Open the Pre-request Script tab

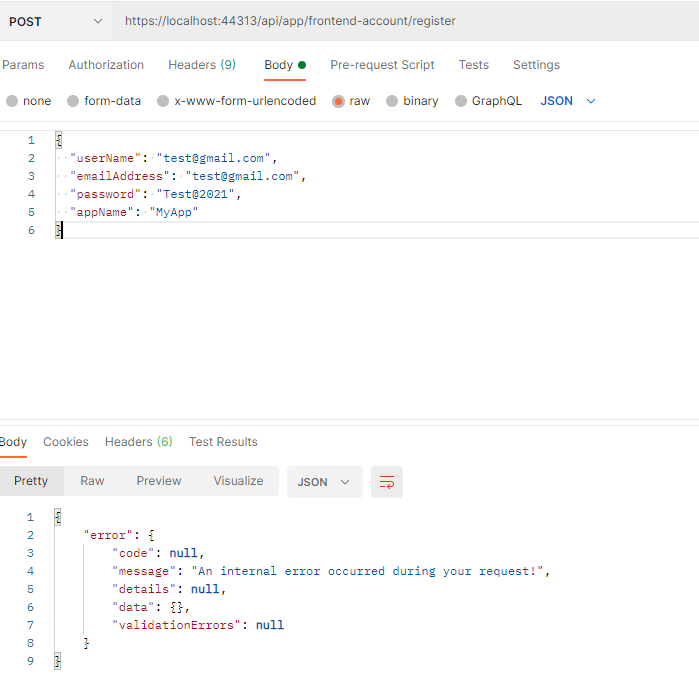[382, 65]
